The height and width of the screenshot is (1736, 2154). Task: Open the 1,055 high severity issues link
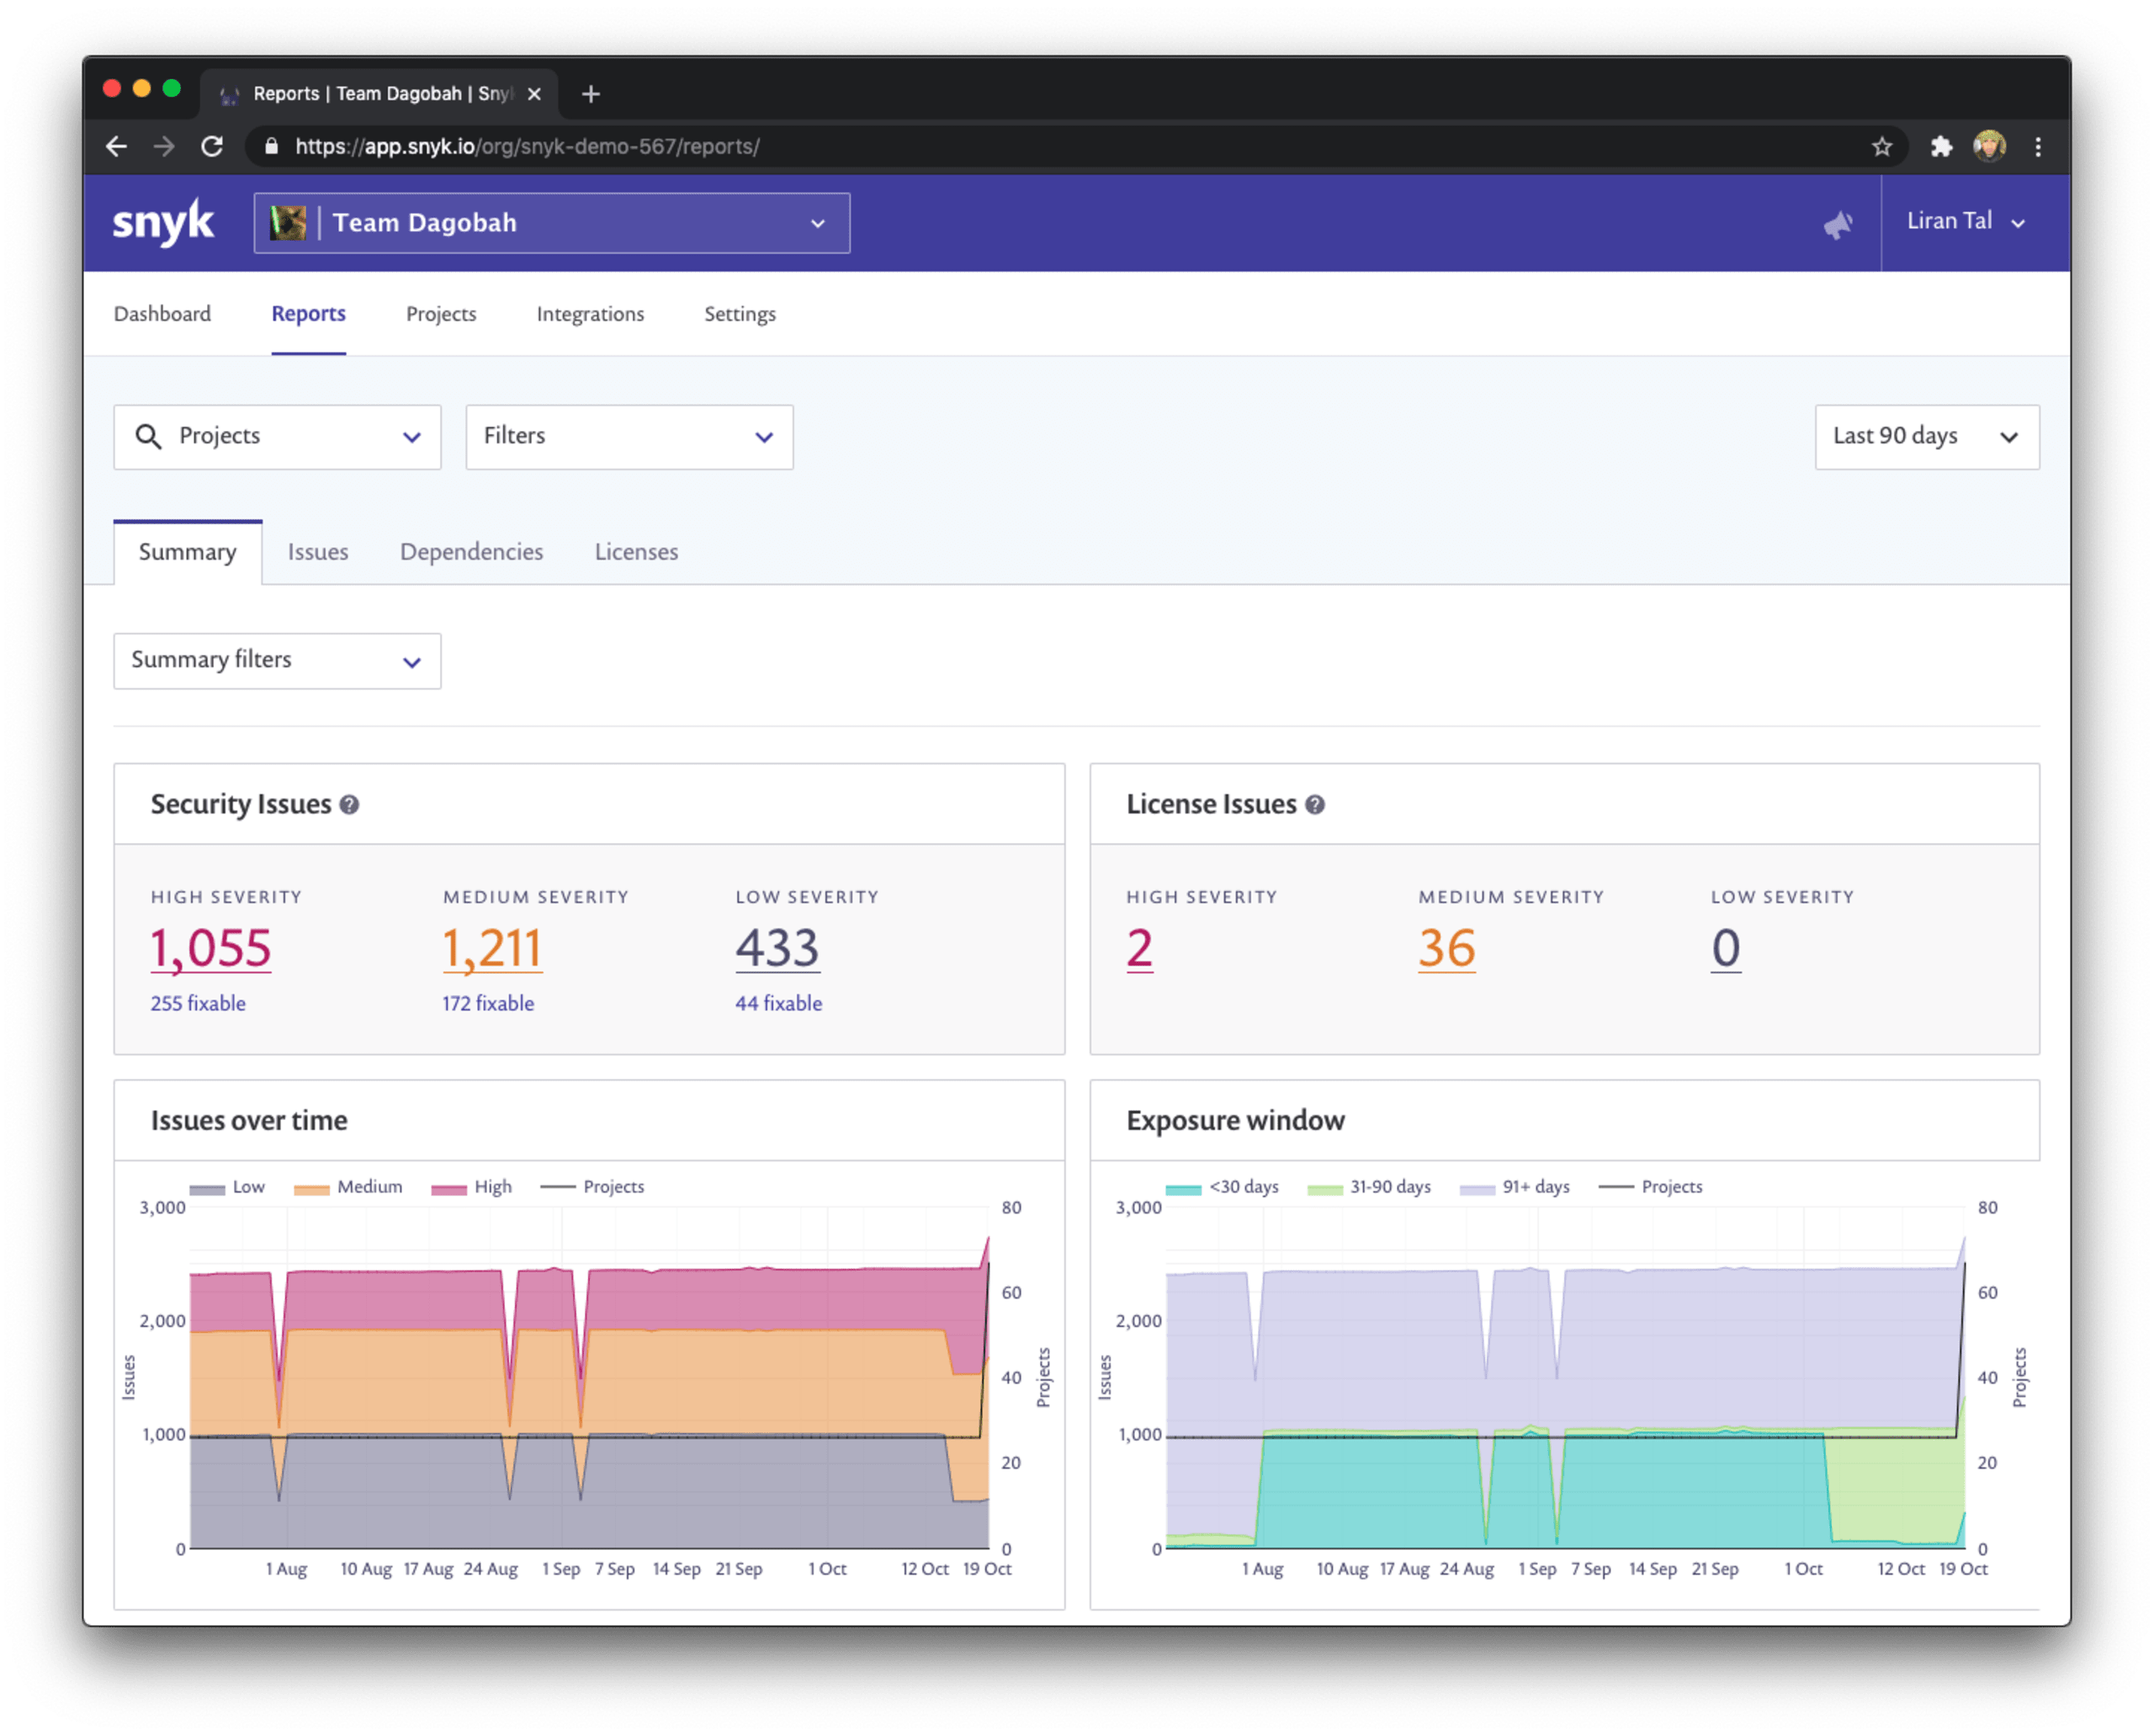211,948
